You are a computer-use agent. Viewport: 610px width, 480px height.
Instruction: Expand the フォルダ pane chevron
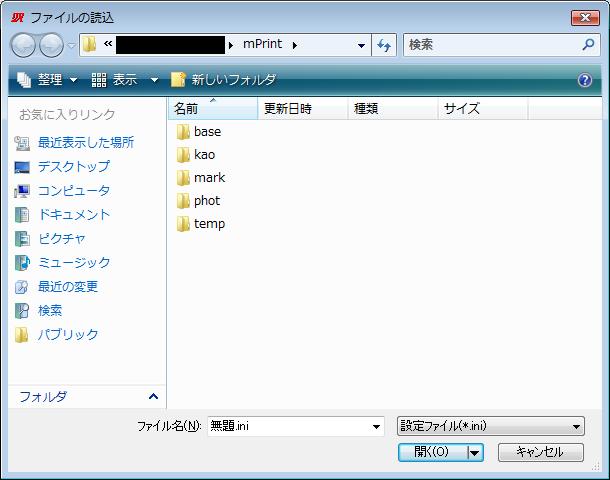153,397
